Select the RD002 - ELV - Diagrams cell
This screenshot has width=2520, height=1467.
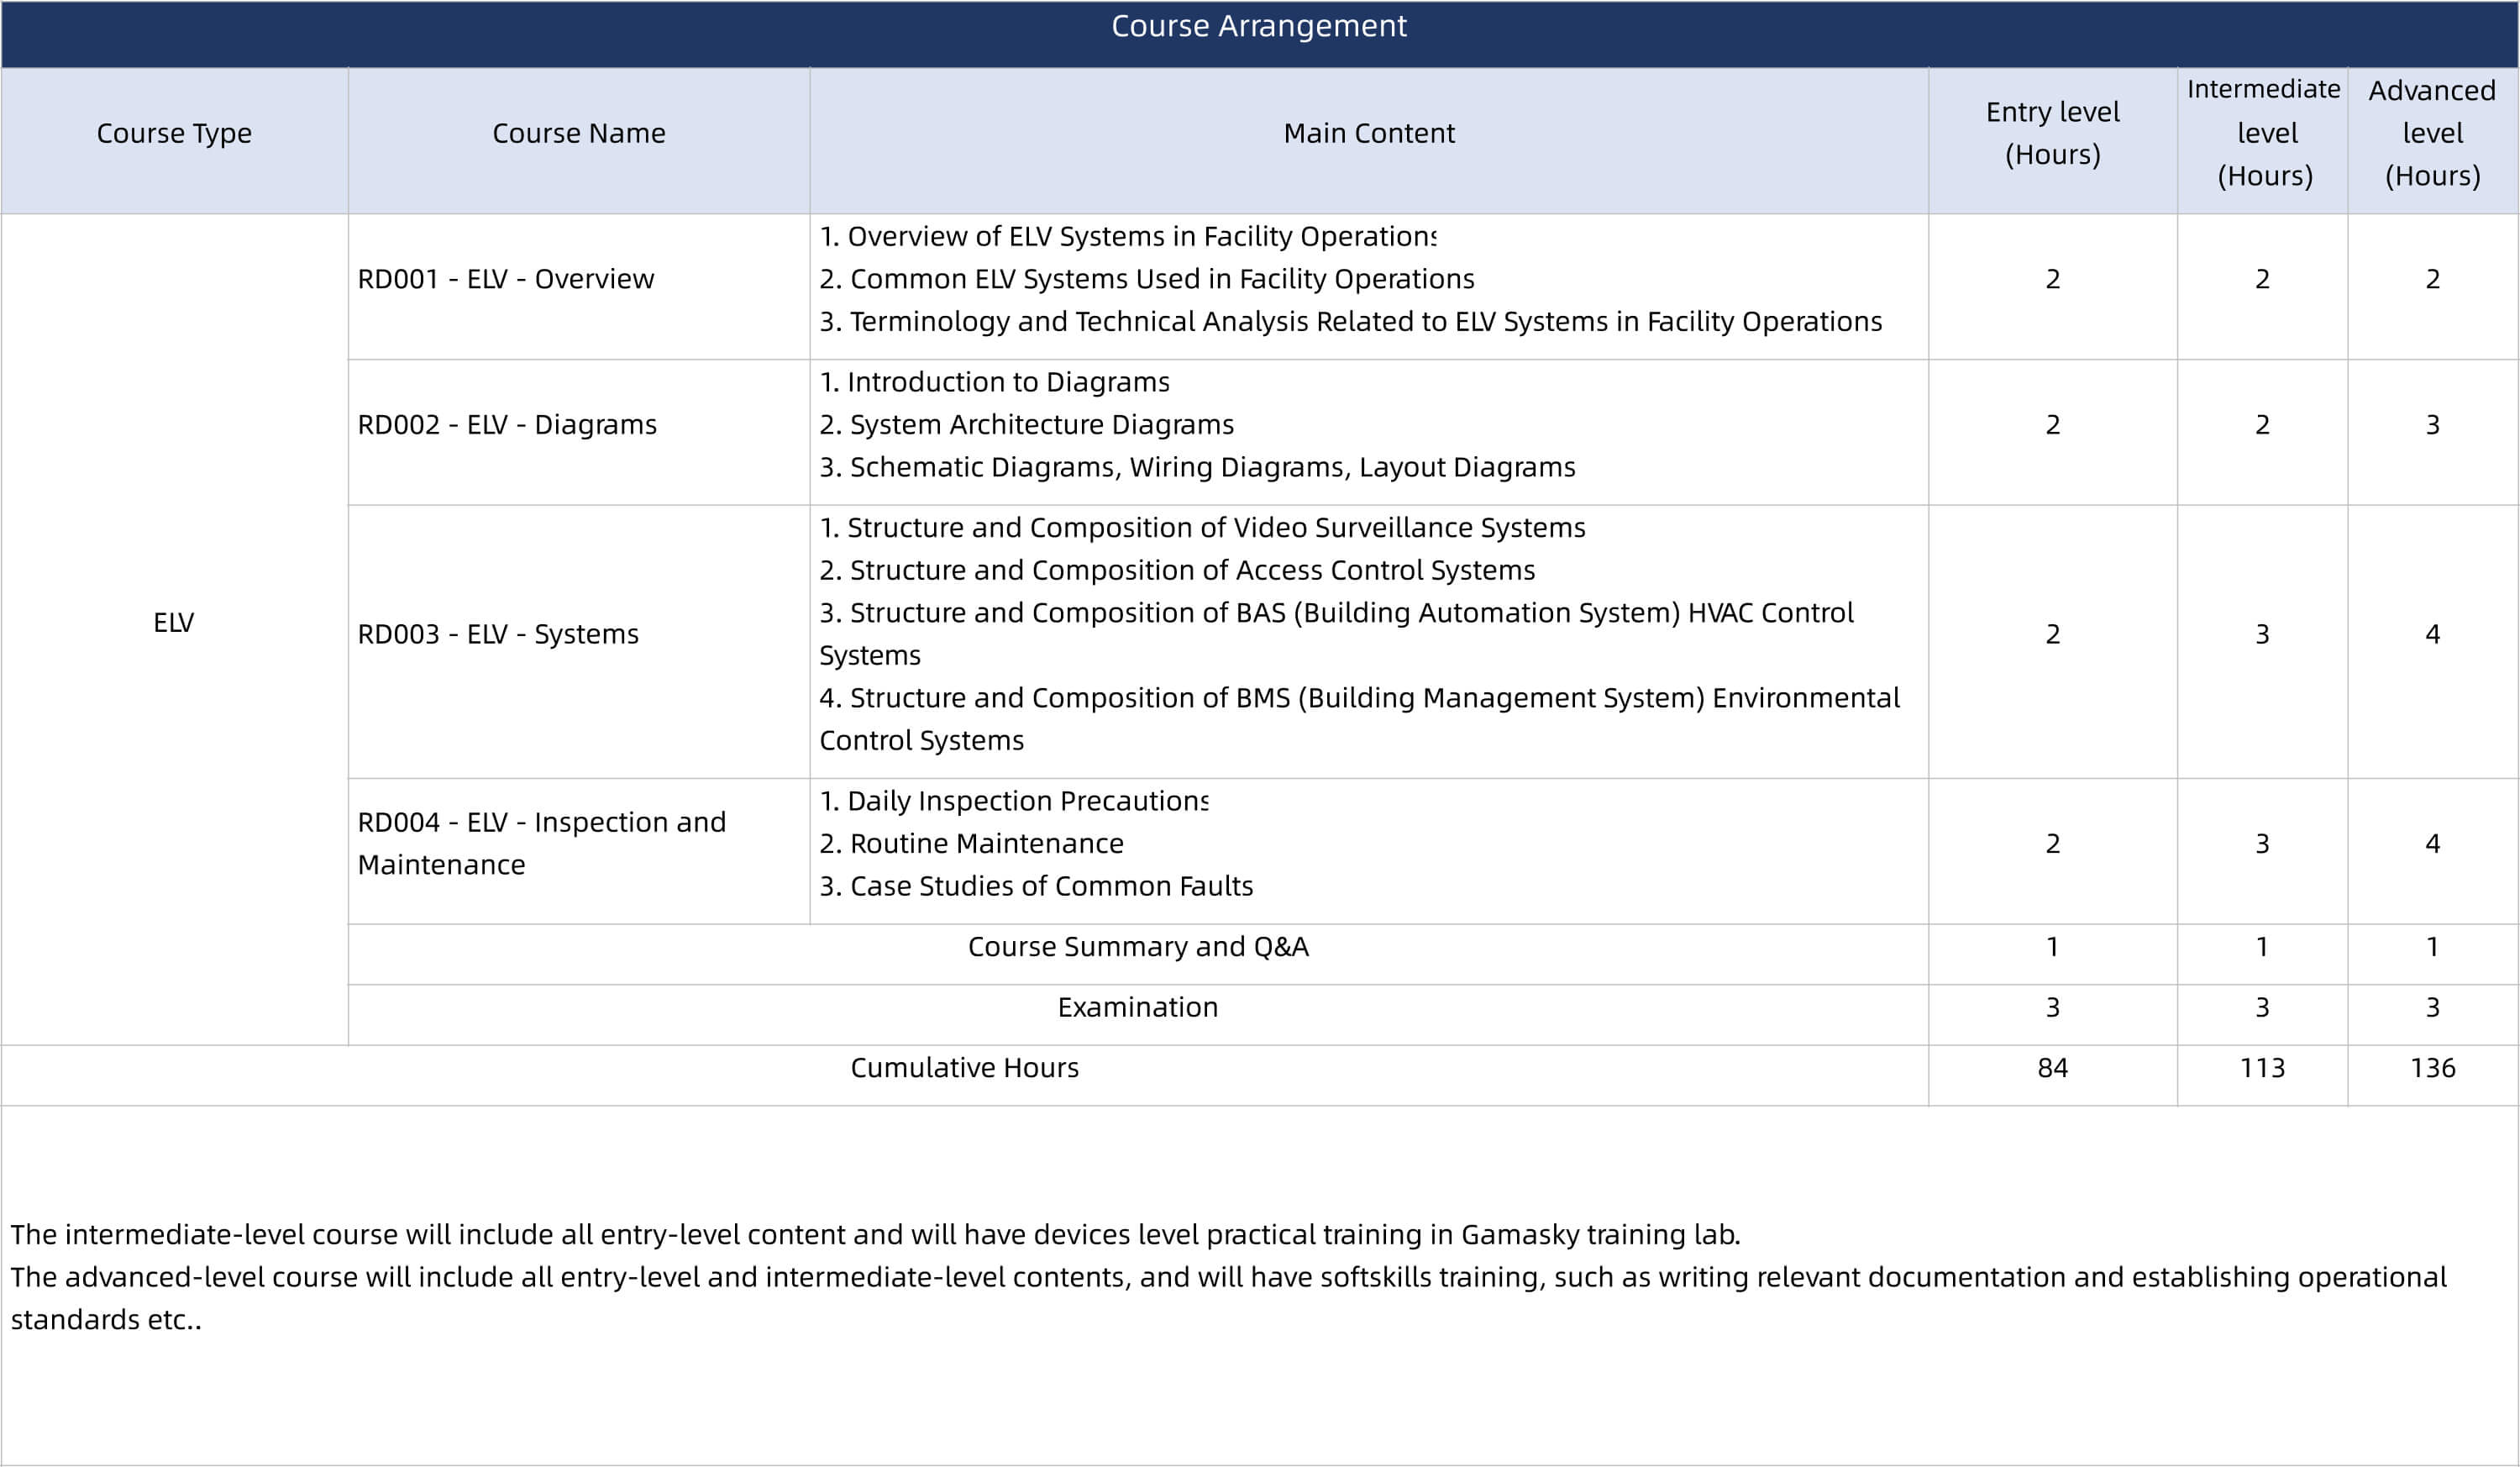point(507,425)
